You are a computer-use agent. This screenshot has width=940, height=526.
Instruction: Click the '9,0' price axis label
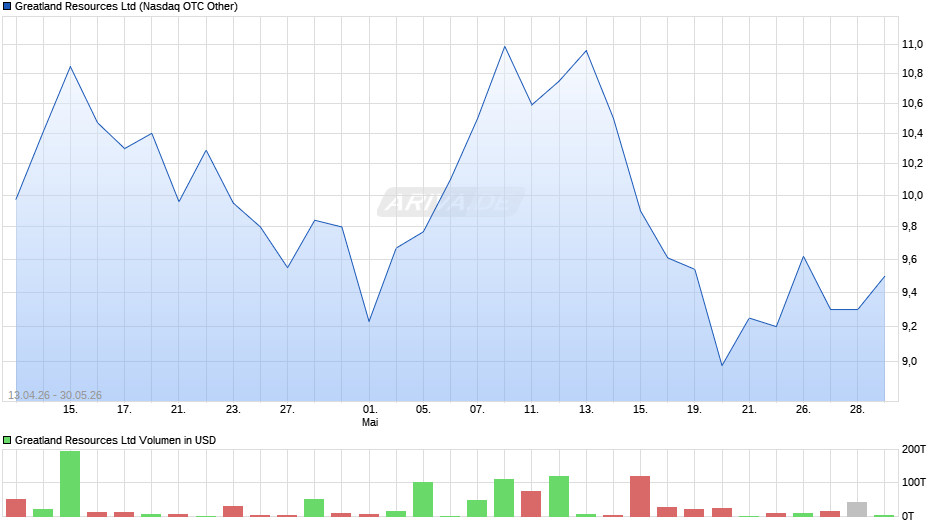(909, 362)
